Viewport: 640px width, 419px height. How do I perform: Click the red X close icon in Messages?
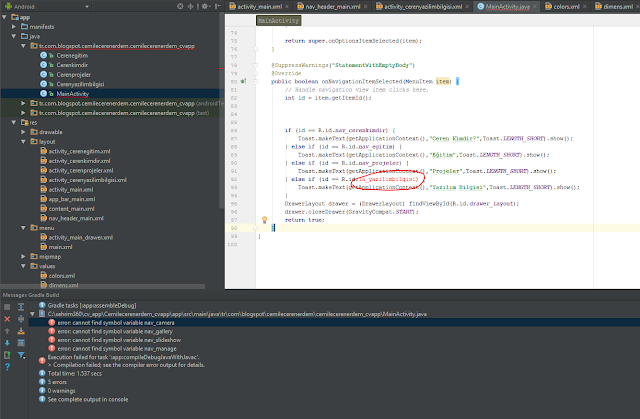[7, 319]
